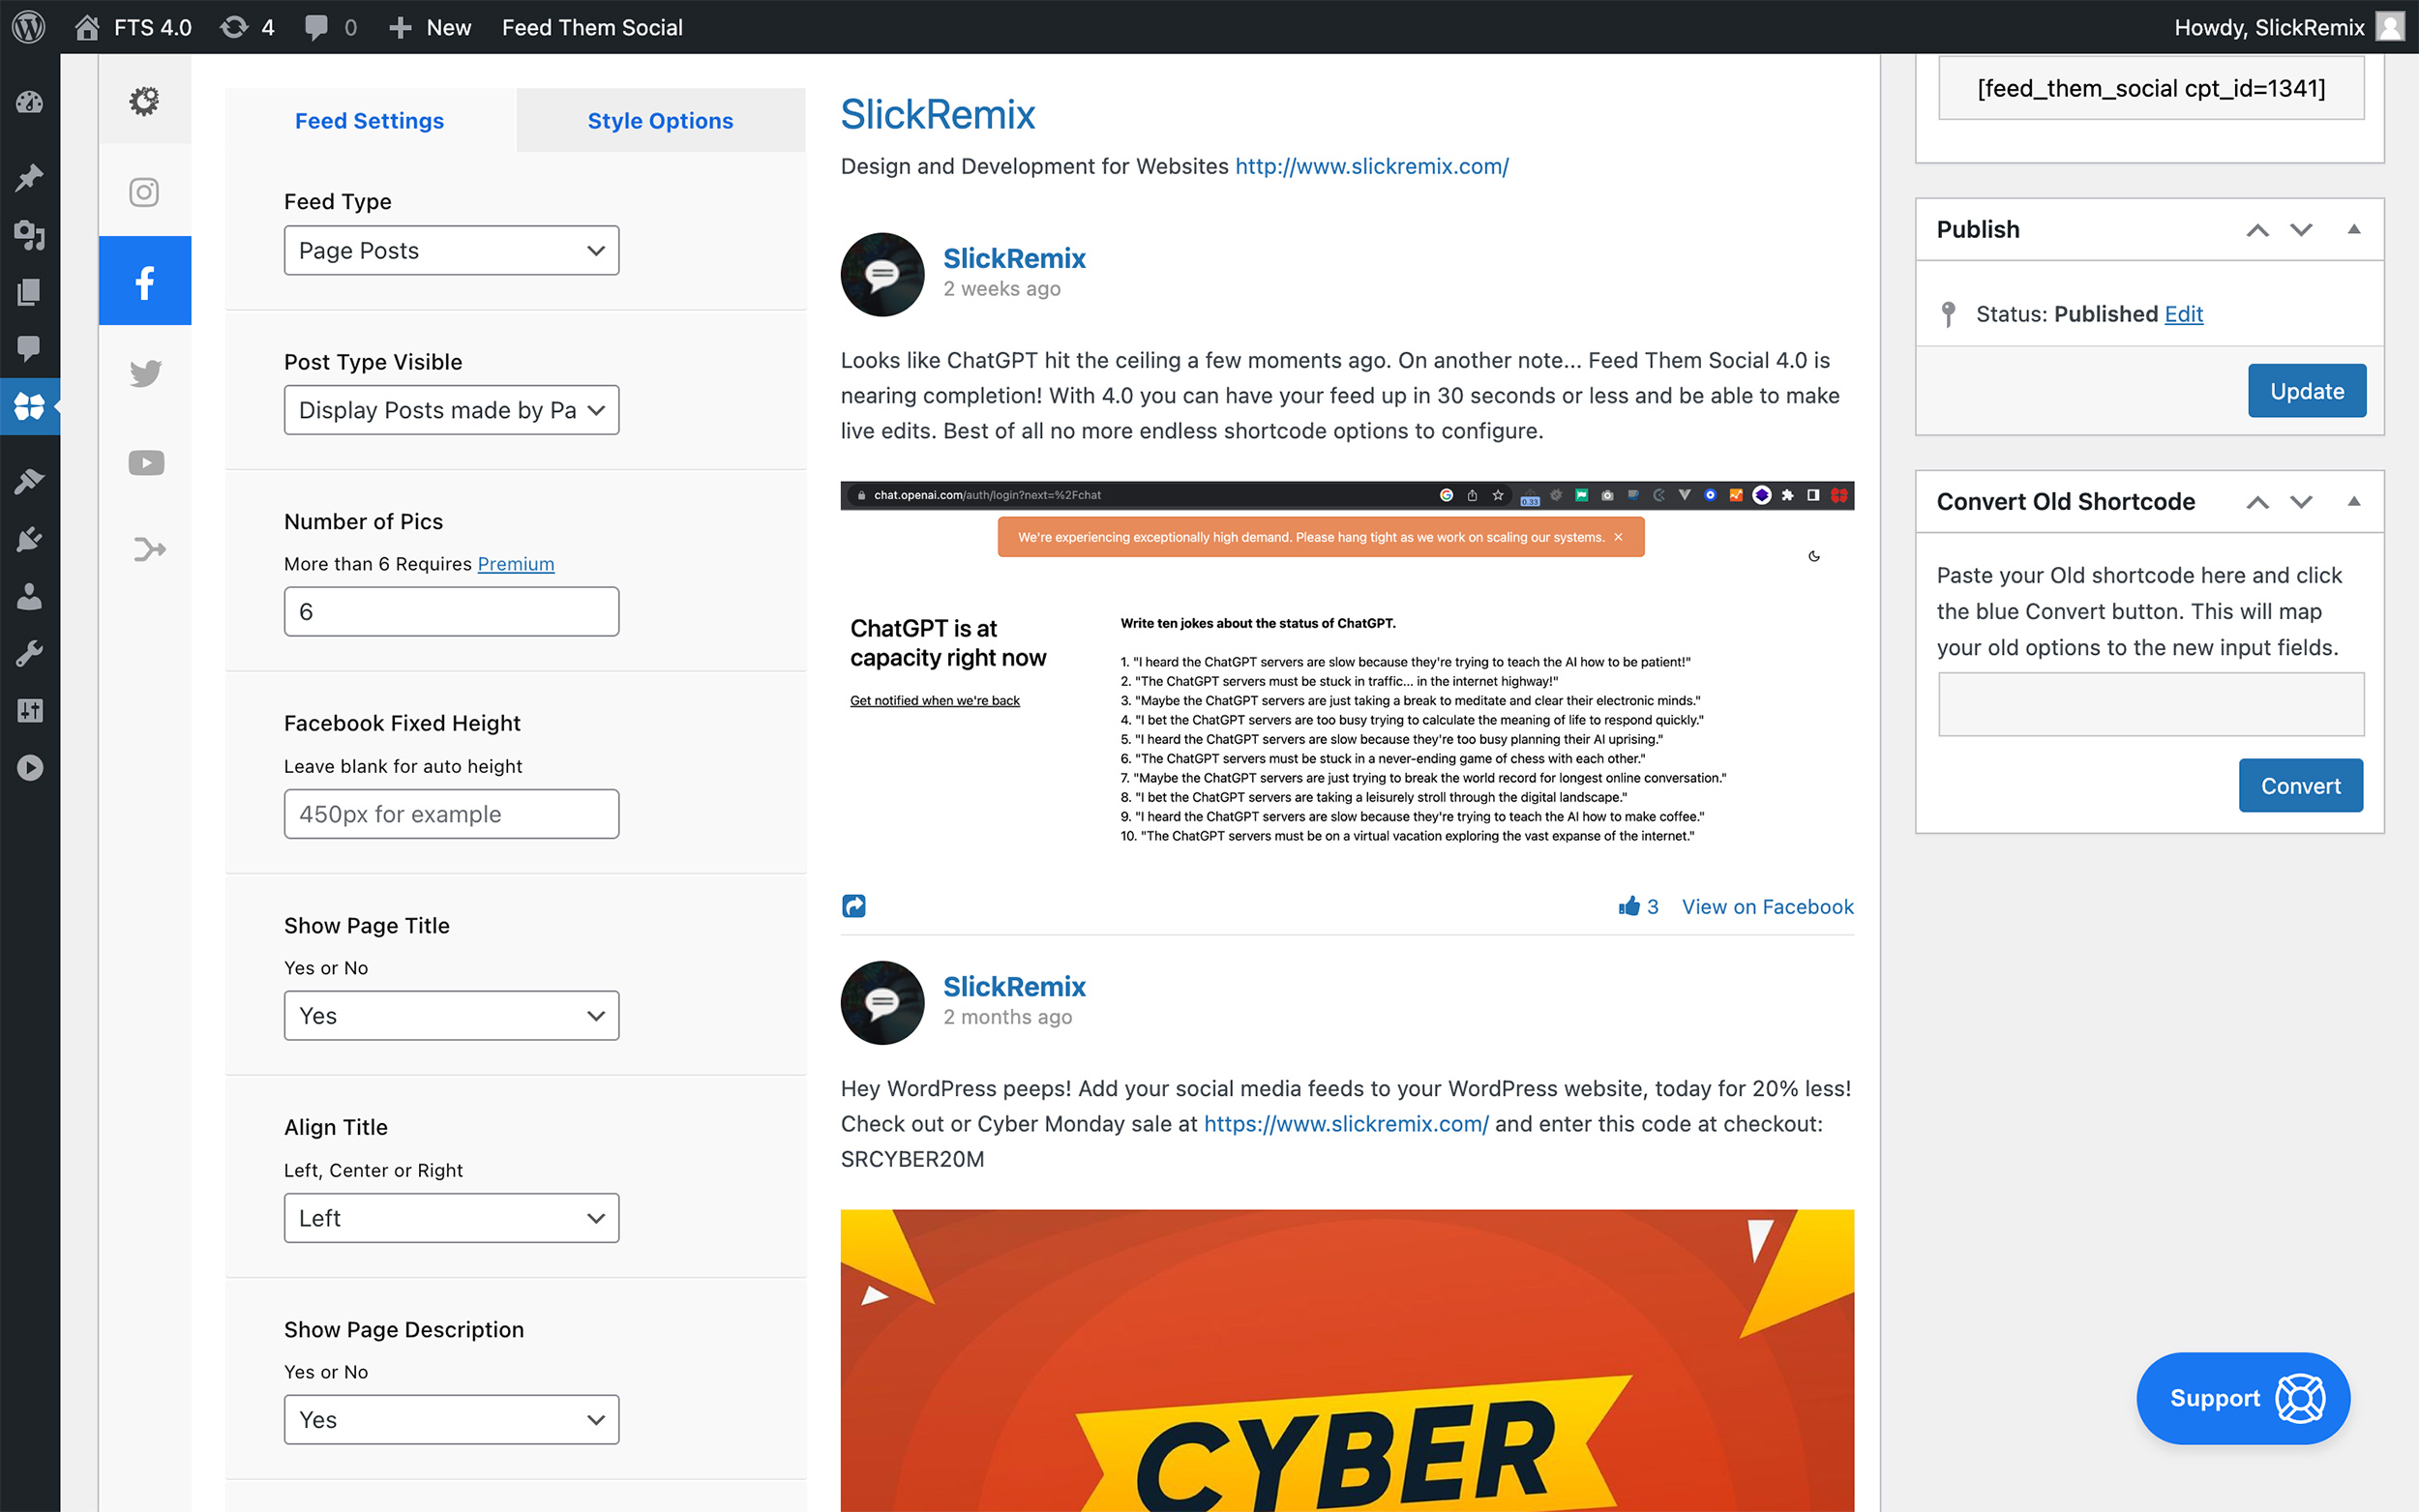Move Convert Old Shortcode panel up
This screenshot has height=1512, width=2419.
pos(2257,502)
